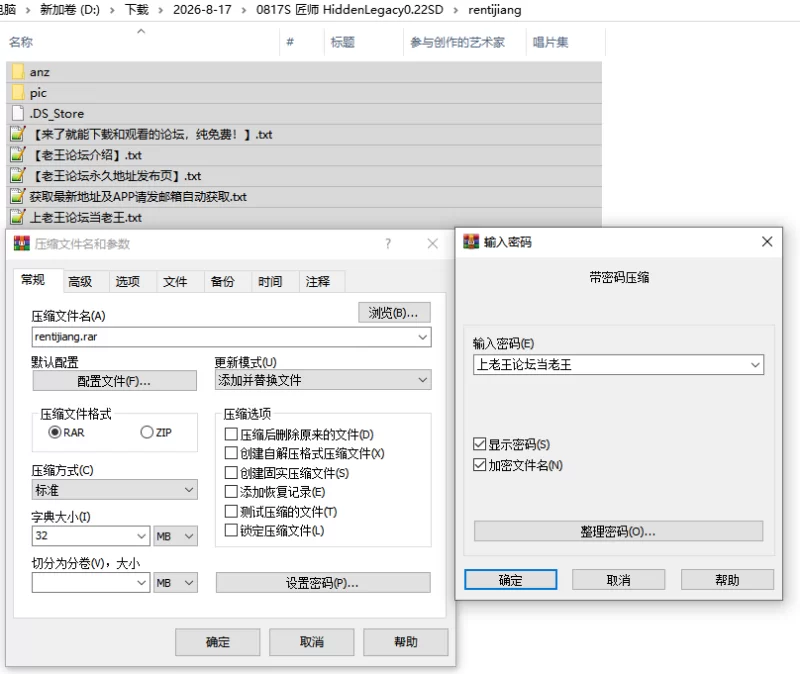Enable 测试压缩的文件 checkbox

[x=231, y=511]
